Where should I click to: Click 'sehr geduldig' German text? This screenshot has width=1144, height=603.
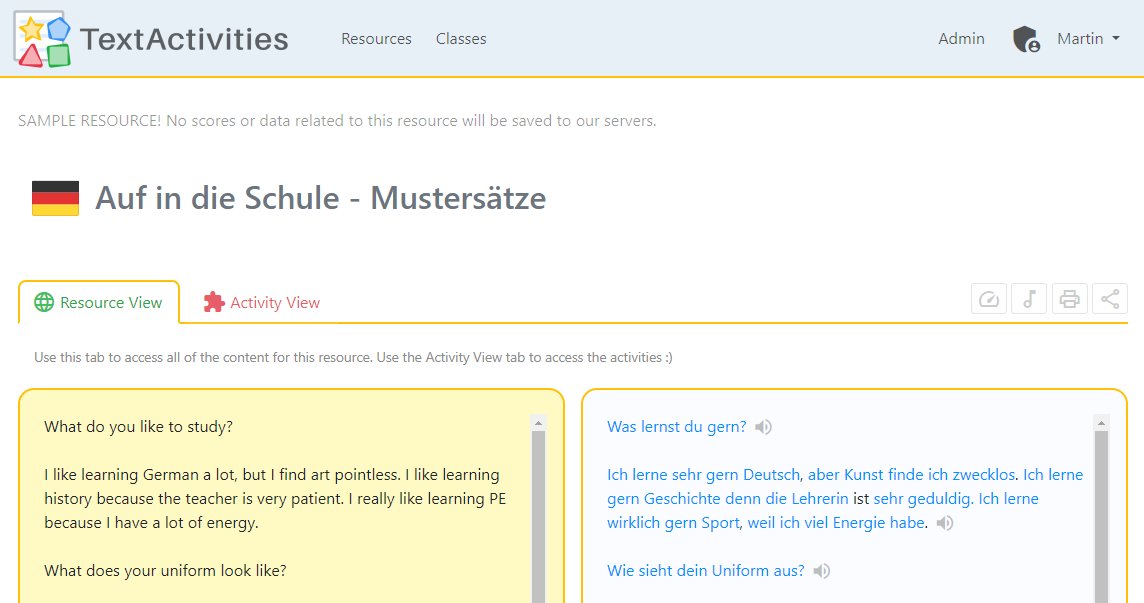(922, 499)
